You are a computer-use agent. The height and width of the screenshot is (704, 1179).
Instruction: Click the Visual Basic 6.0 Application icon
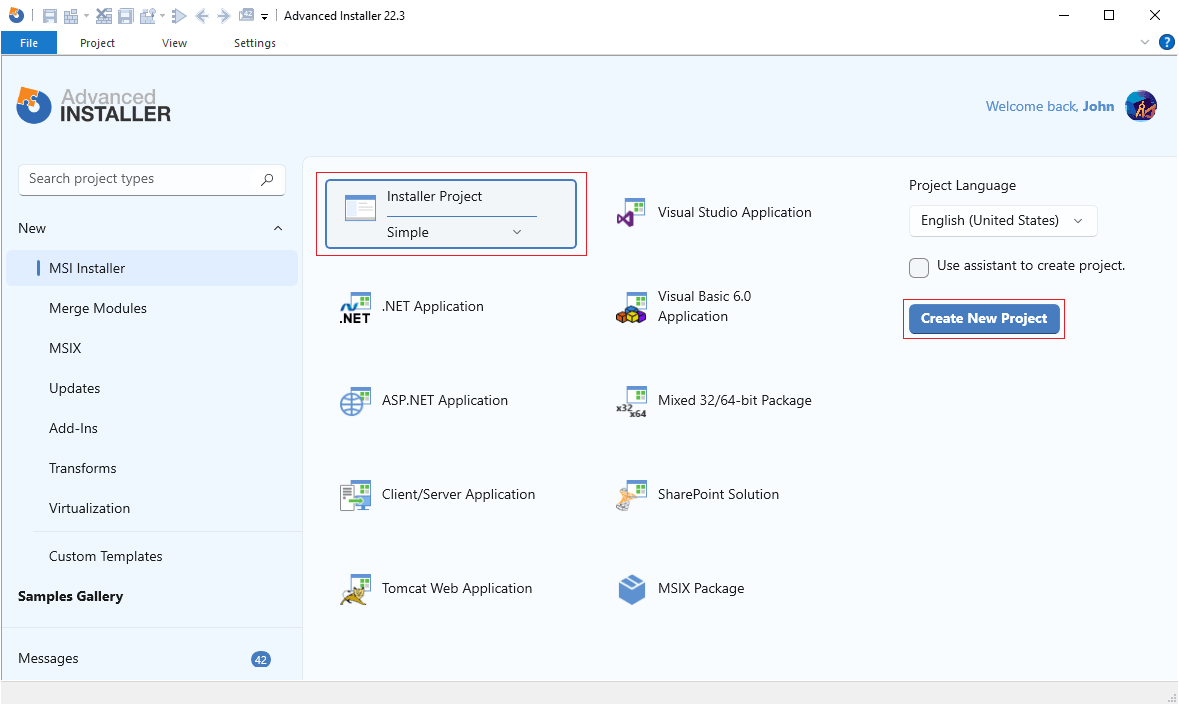(x=631, y=308)
